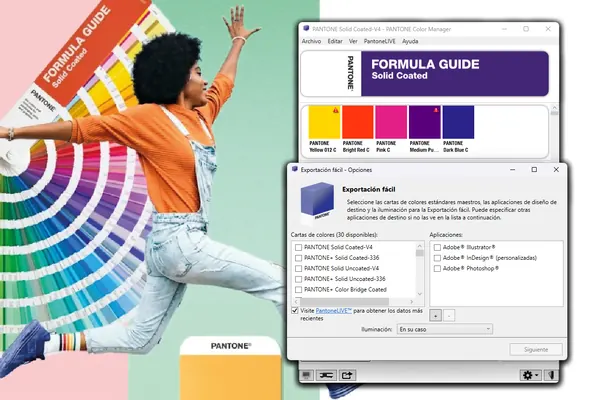The image size is (600, 400).
Task: Maximize the Exportación fácil dialog
Action: 534,170
